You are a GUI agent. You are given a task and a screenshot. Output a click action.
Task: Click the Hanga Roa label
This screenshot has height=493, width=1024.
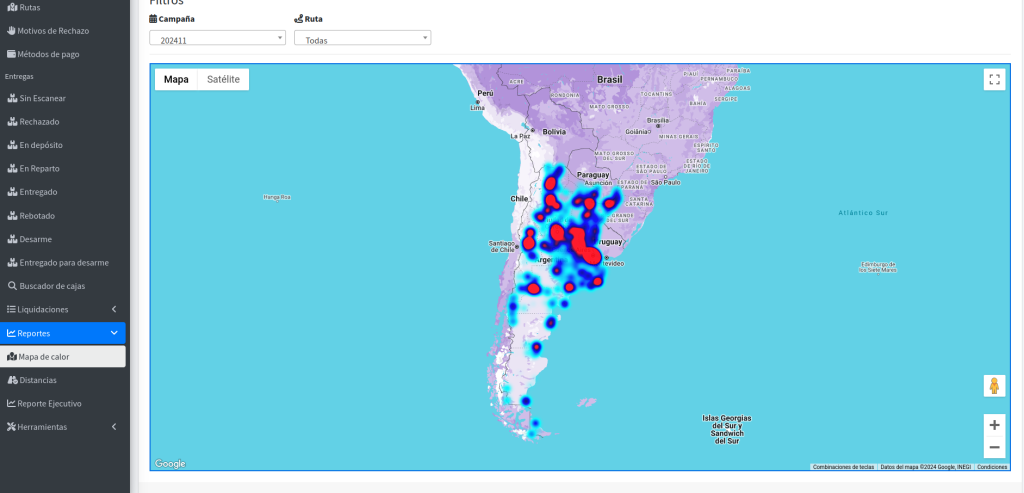[x=277, y=197]
